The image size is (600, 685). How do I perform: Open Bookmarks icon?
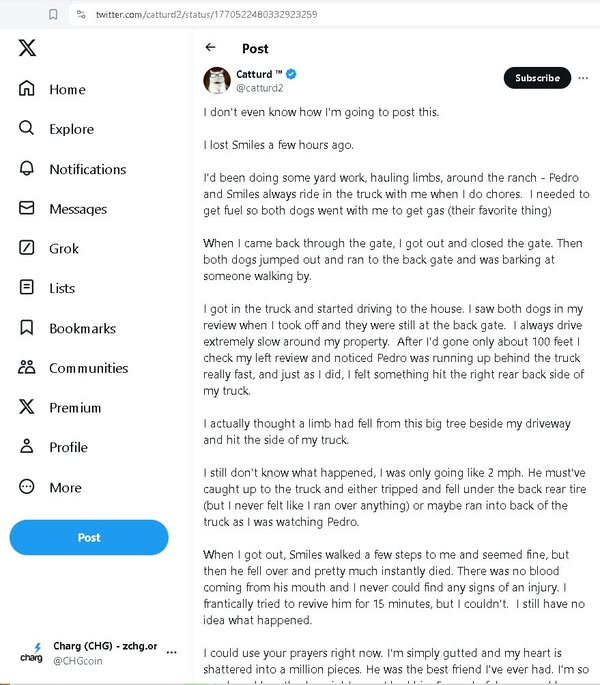point(27,328)
